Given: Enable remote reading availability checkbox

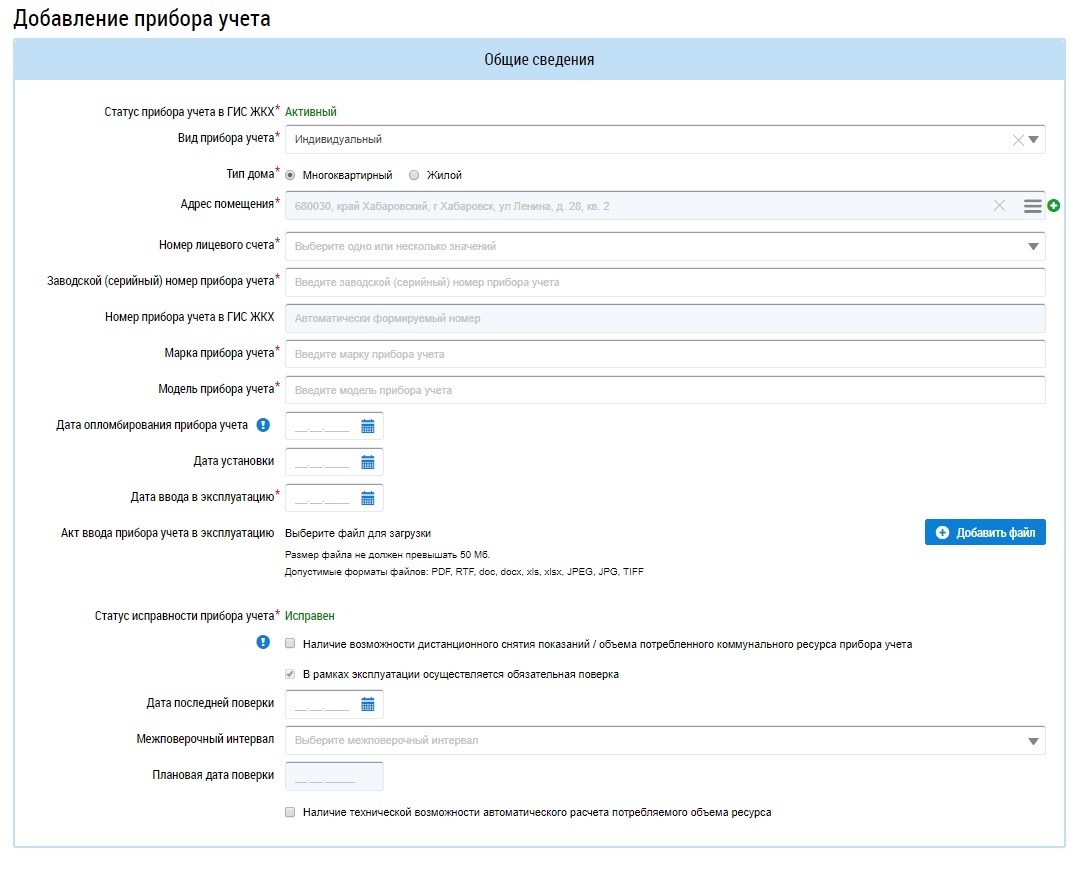Looking at the screenshot, I should click(x=290, y=644).
